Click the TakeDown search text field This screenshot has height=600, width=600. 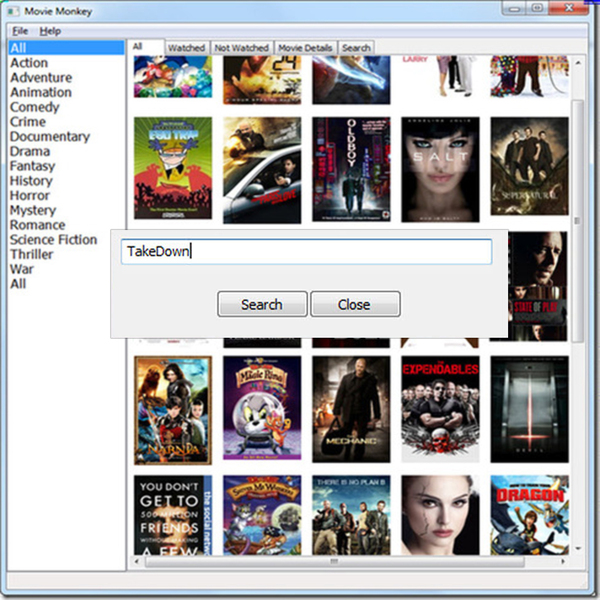tap(307, 252)
